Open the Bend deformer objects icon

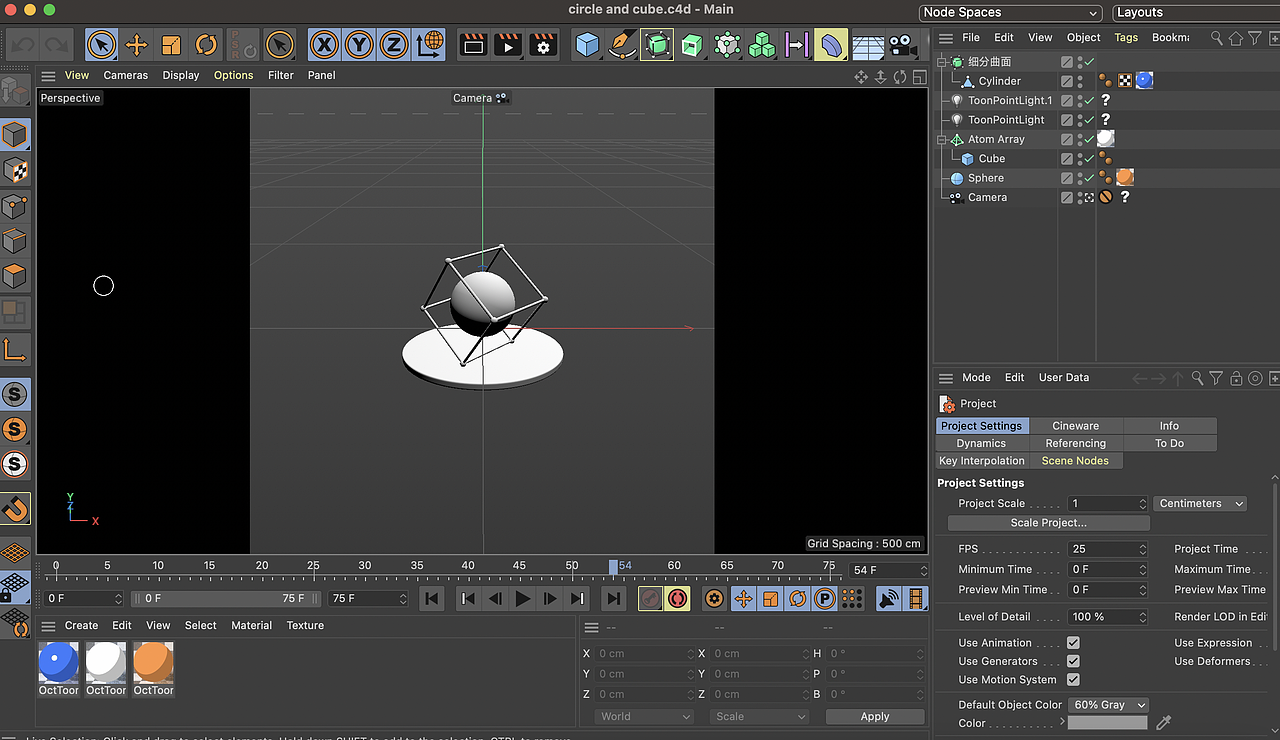(x=831, y=45)
